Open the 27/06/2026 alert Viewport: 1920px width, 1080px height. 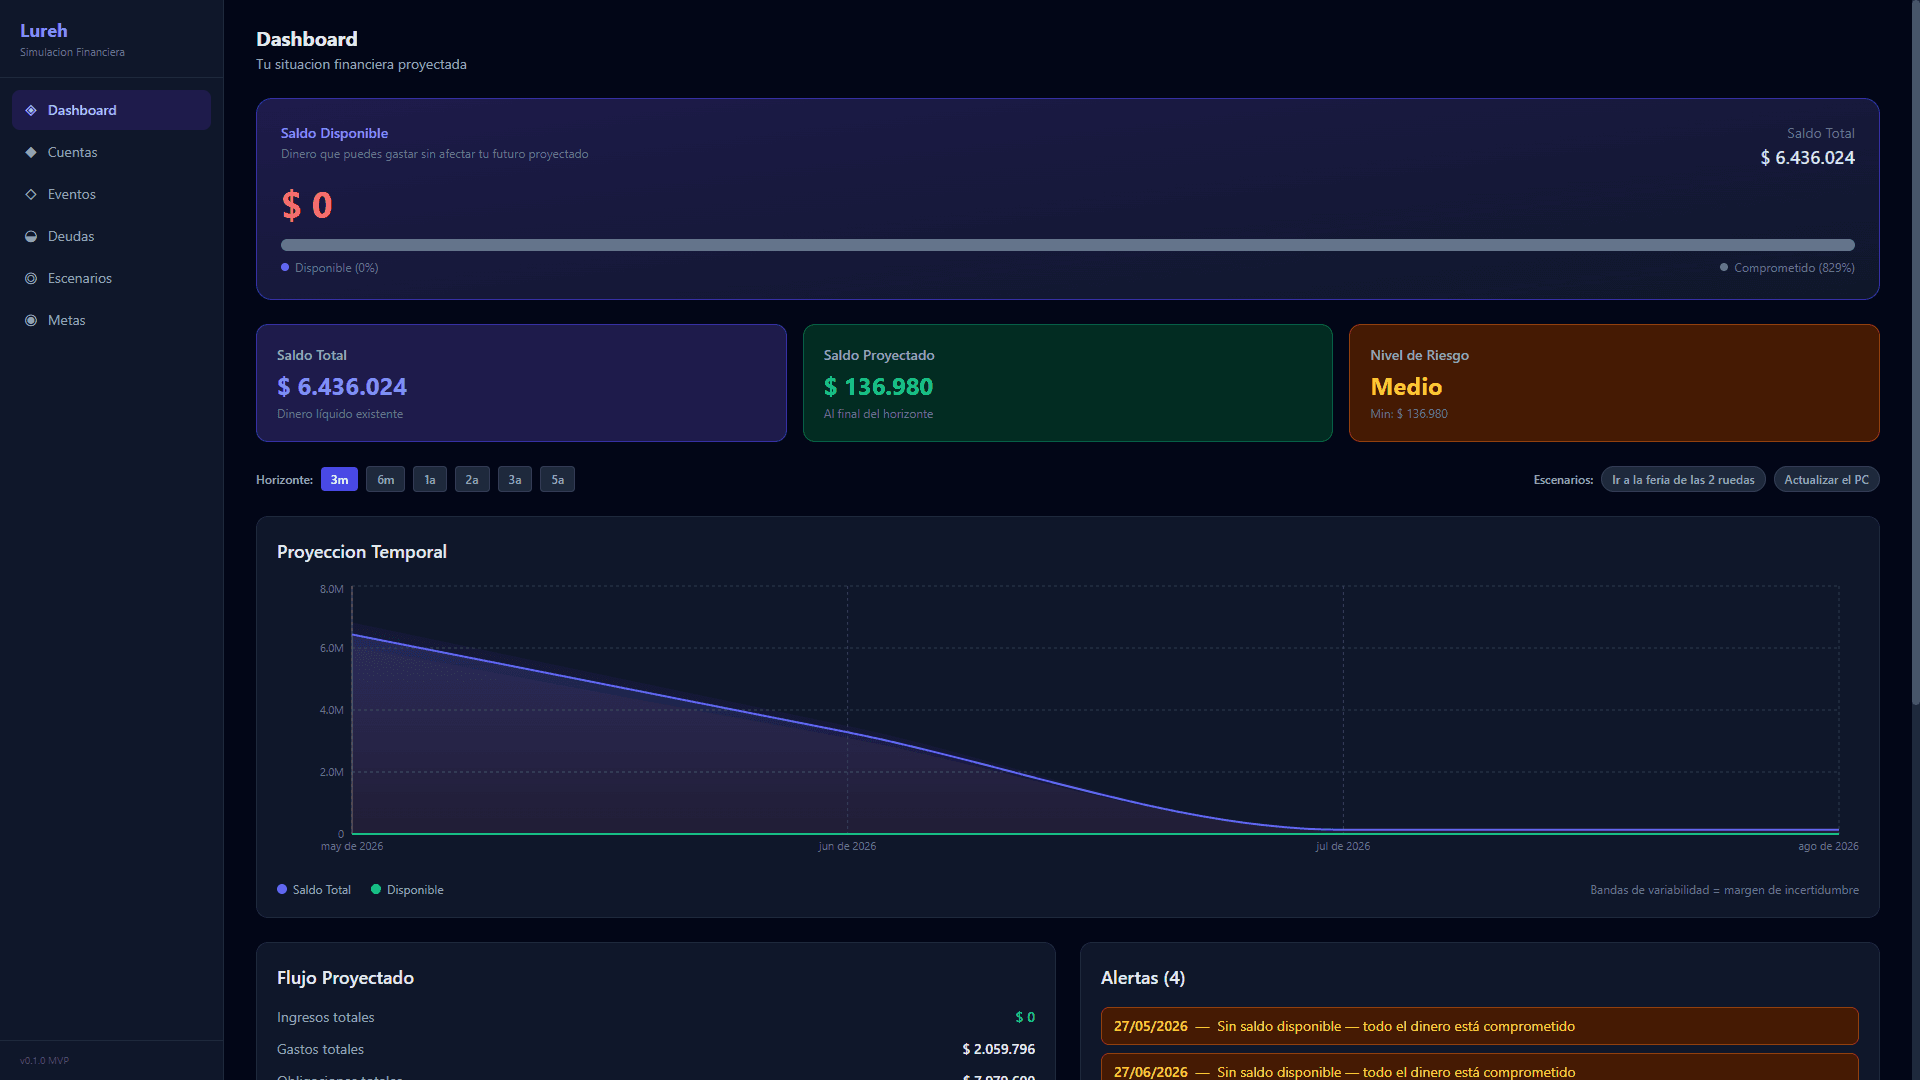point(1480,1069)
